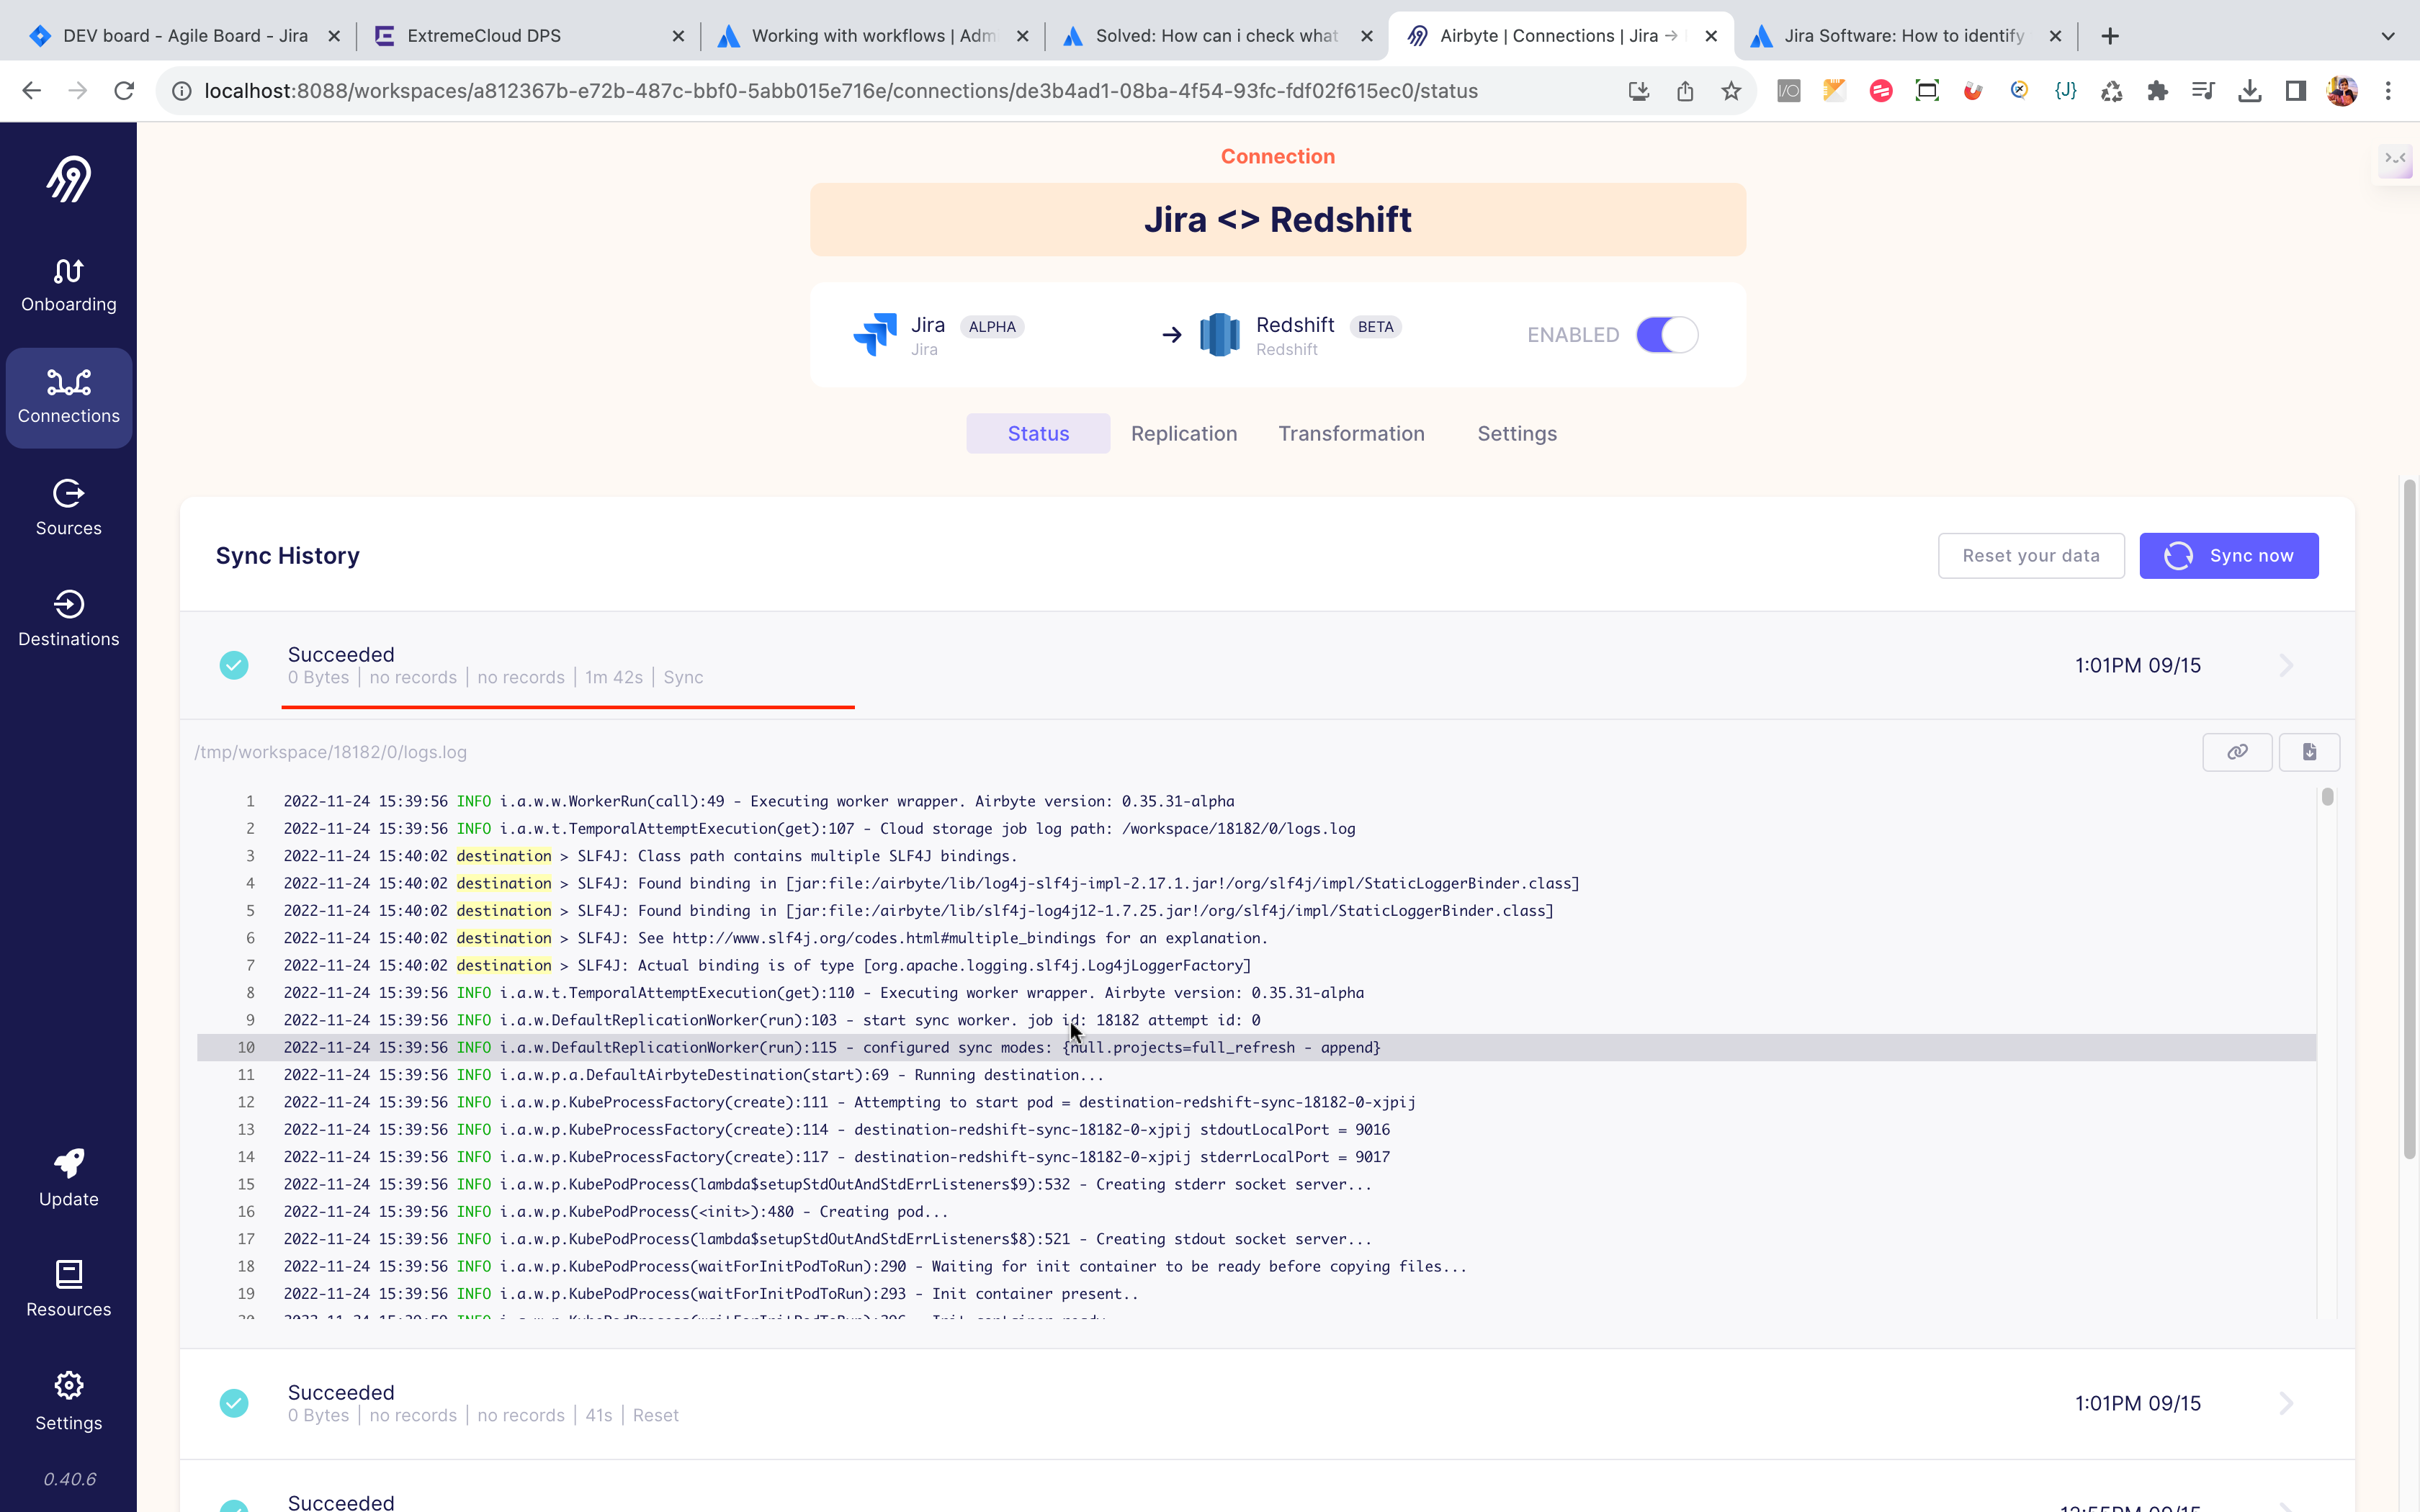Toggle the browser side panel icon
The image size is (2420, 1512).
coord(2295,91)
